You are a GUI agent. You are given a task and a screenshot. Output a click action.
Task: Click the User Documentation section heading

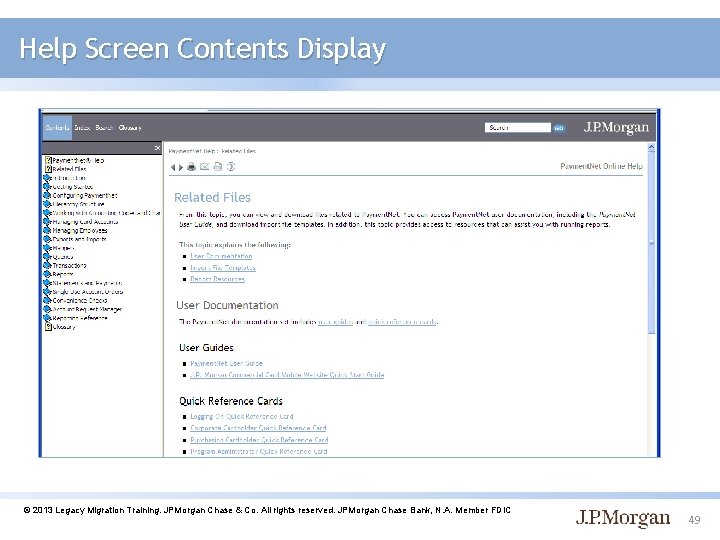[x=227, y=305]
